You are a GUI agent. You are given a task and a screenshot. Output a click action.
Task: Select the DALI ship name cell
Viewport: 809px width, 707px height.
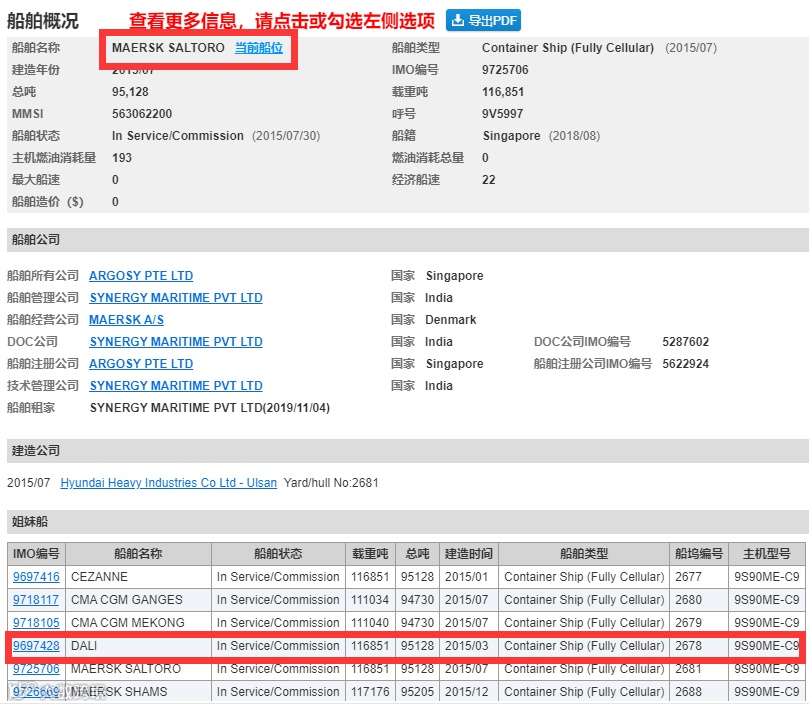138,646
